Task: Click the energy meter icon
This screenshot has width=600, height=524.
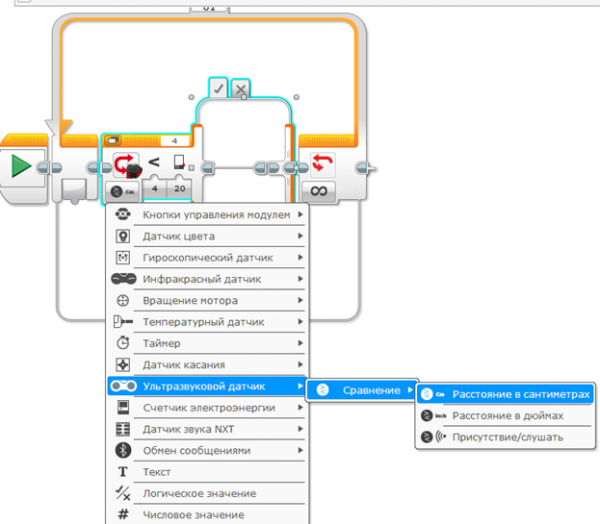Action: point(123,408)
